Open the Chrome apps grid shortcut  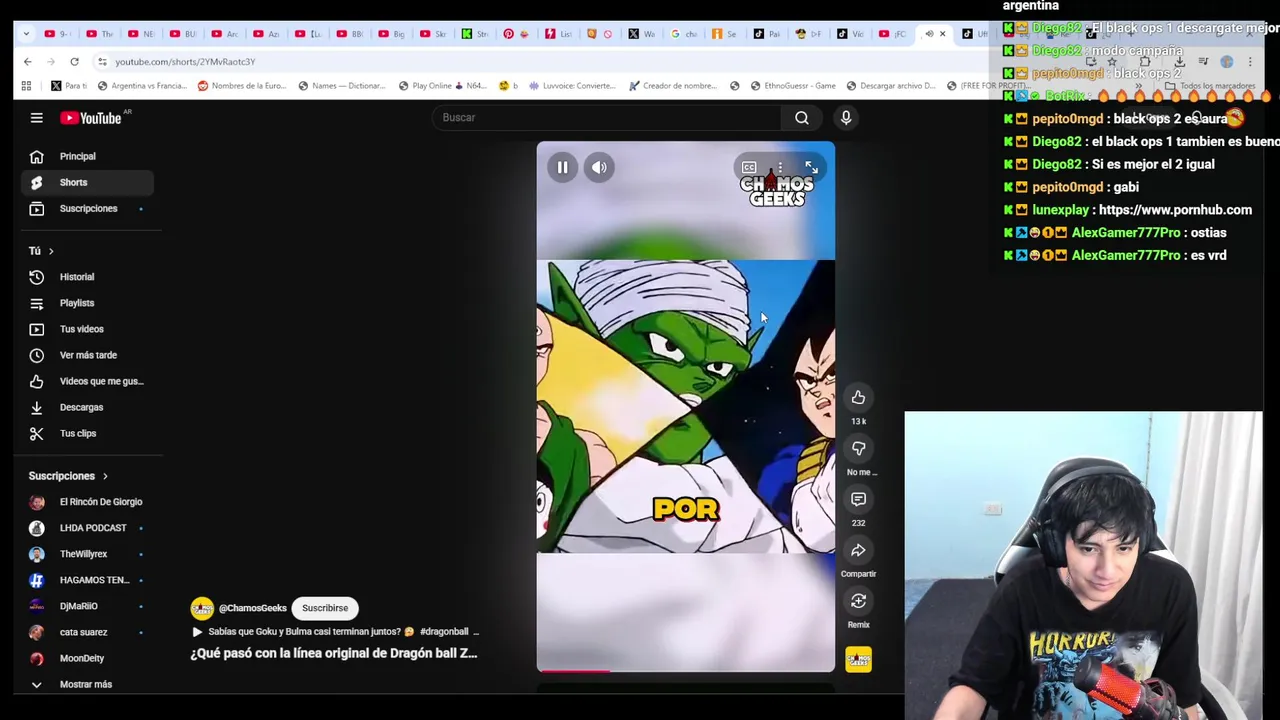[26, 86]
